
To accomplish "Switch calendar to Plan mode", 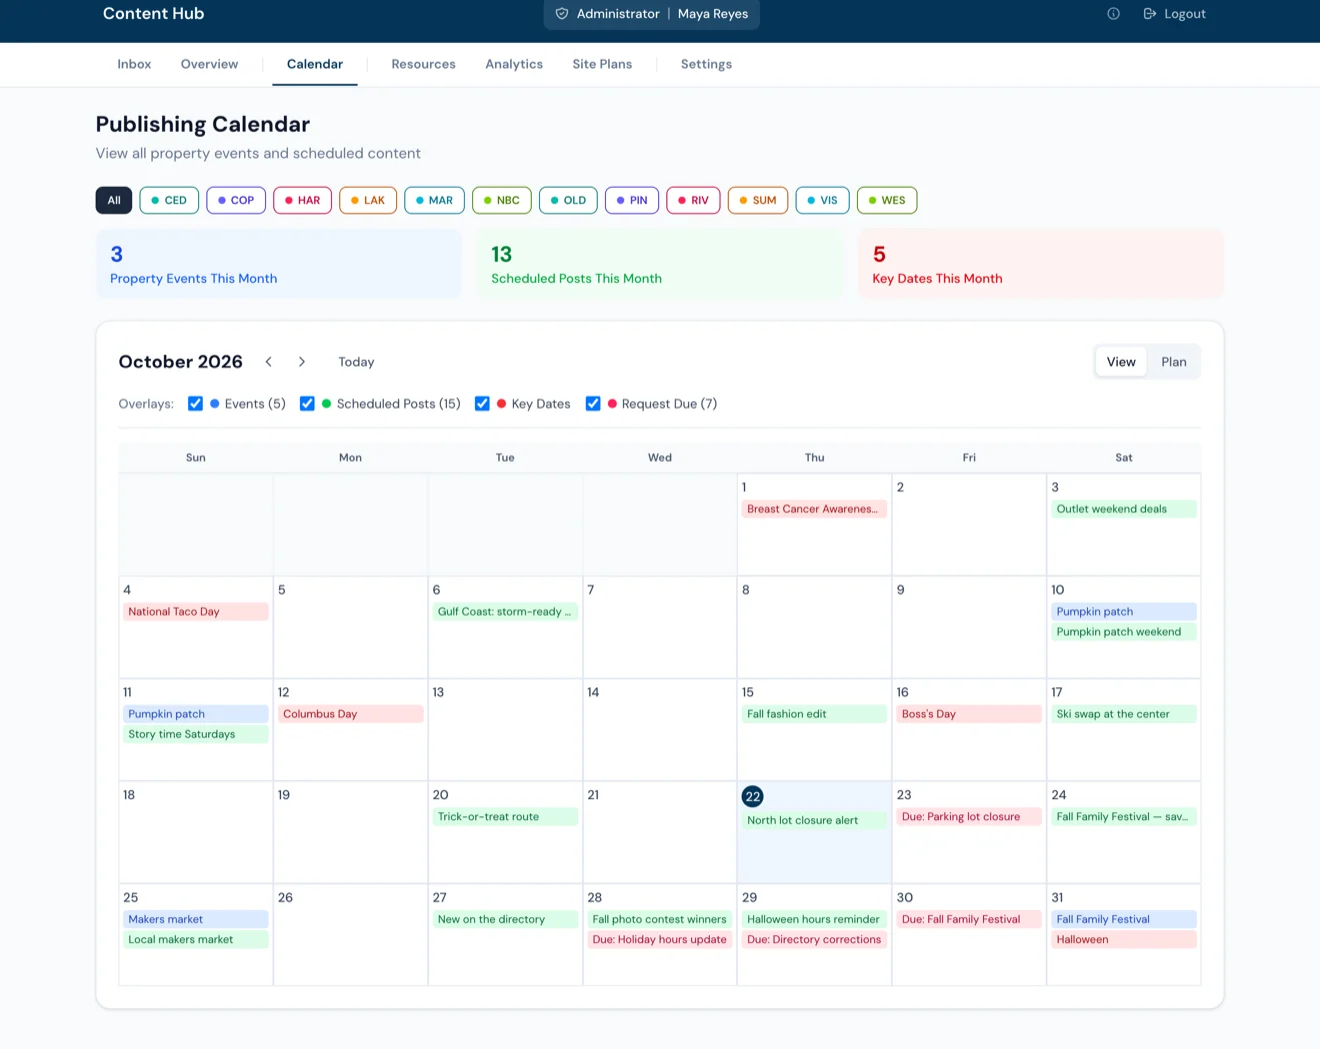I will (x=1174, y=362).
